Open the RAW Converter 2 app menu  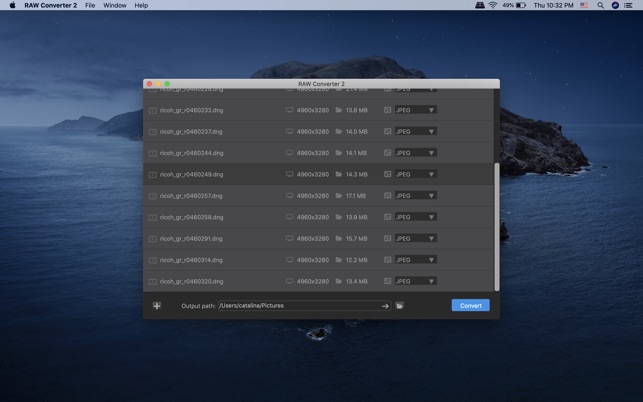pyautogui.click(x=50, y=5)
